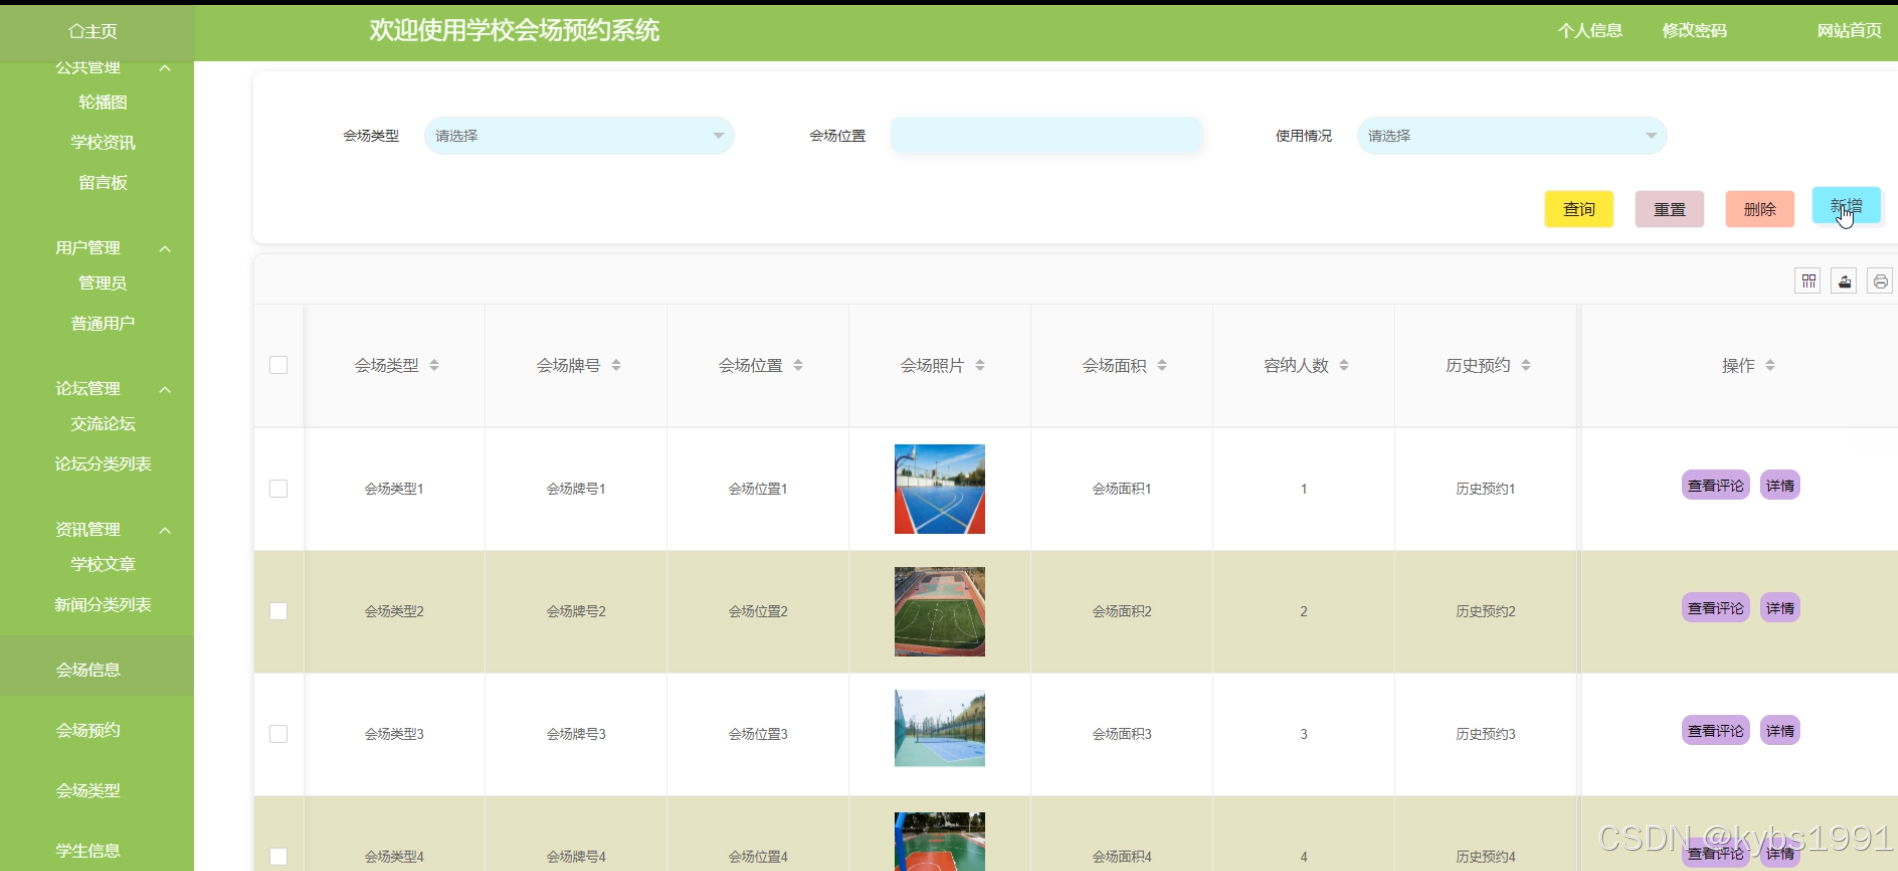
Task: Focus the 会场位置 search input
Action: tap(1045, 136)
